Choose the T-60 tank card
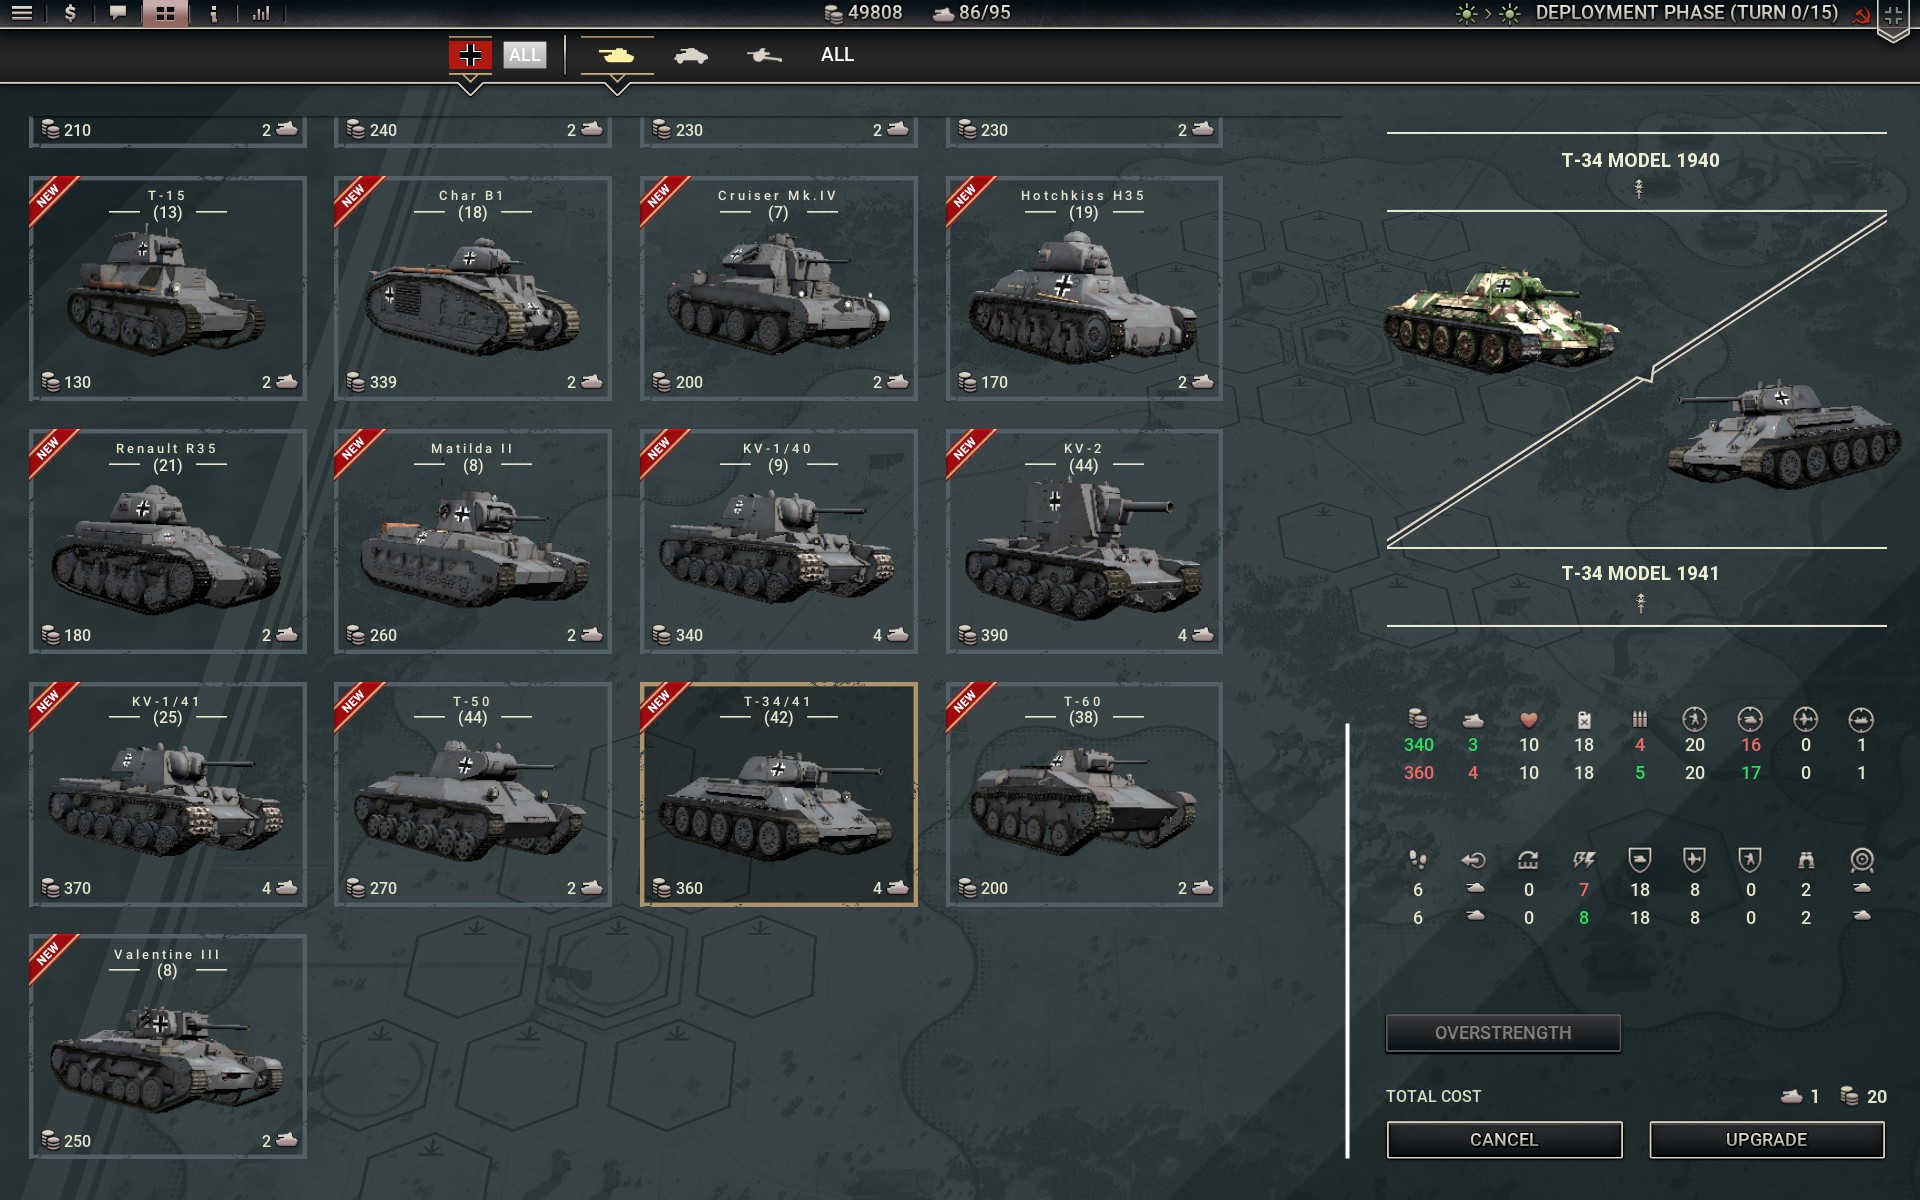1920x1200 pixels. coord(1084,794)
